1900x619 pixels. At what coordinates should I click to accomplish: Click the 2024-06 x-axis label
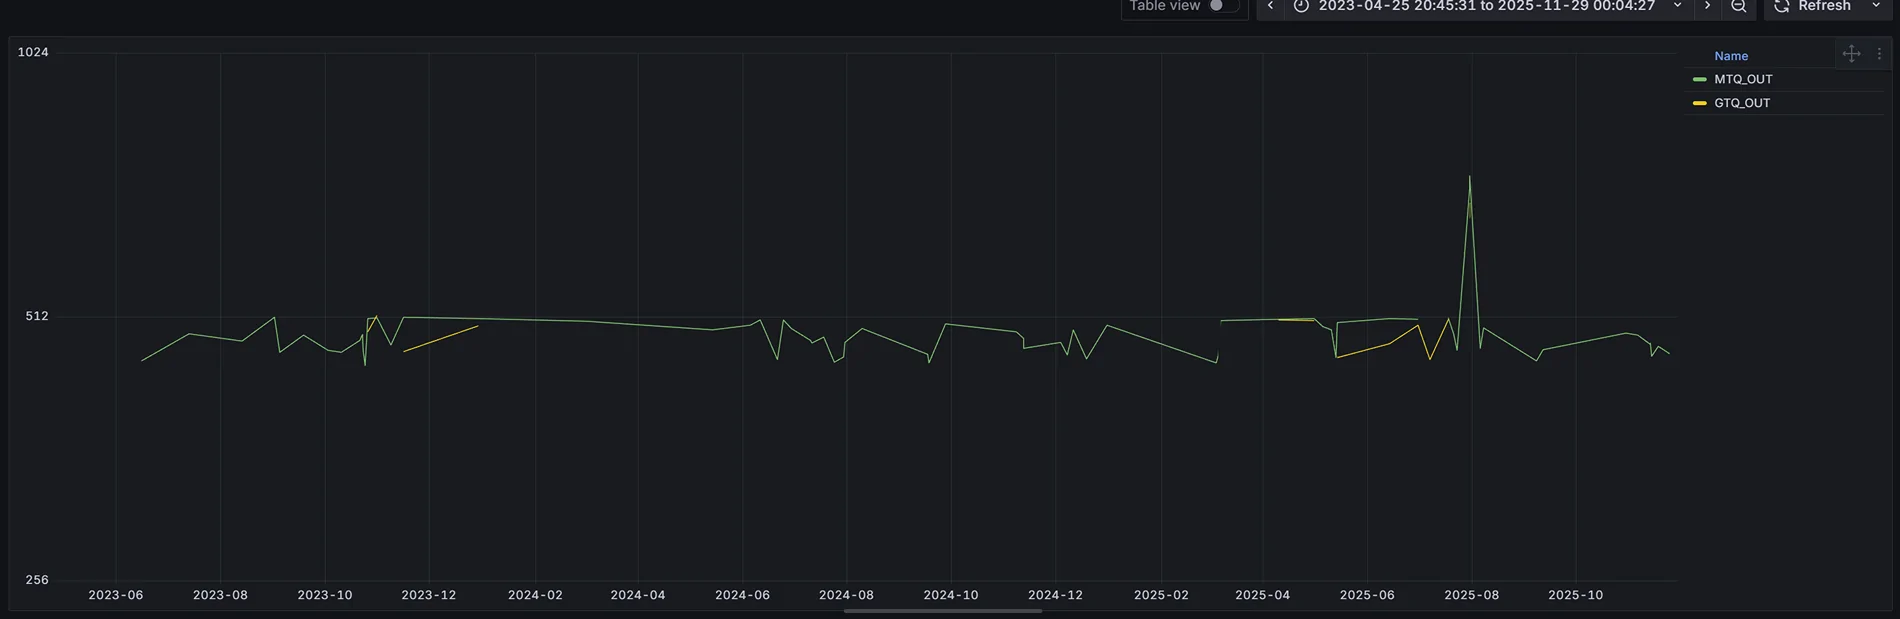pos(742,595)
